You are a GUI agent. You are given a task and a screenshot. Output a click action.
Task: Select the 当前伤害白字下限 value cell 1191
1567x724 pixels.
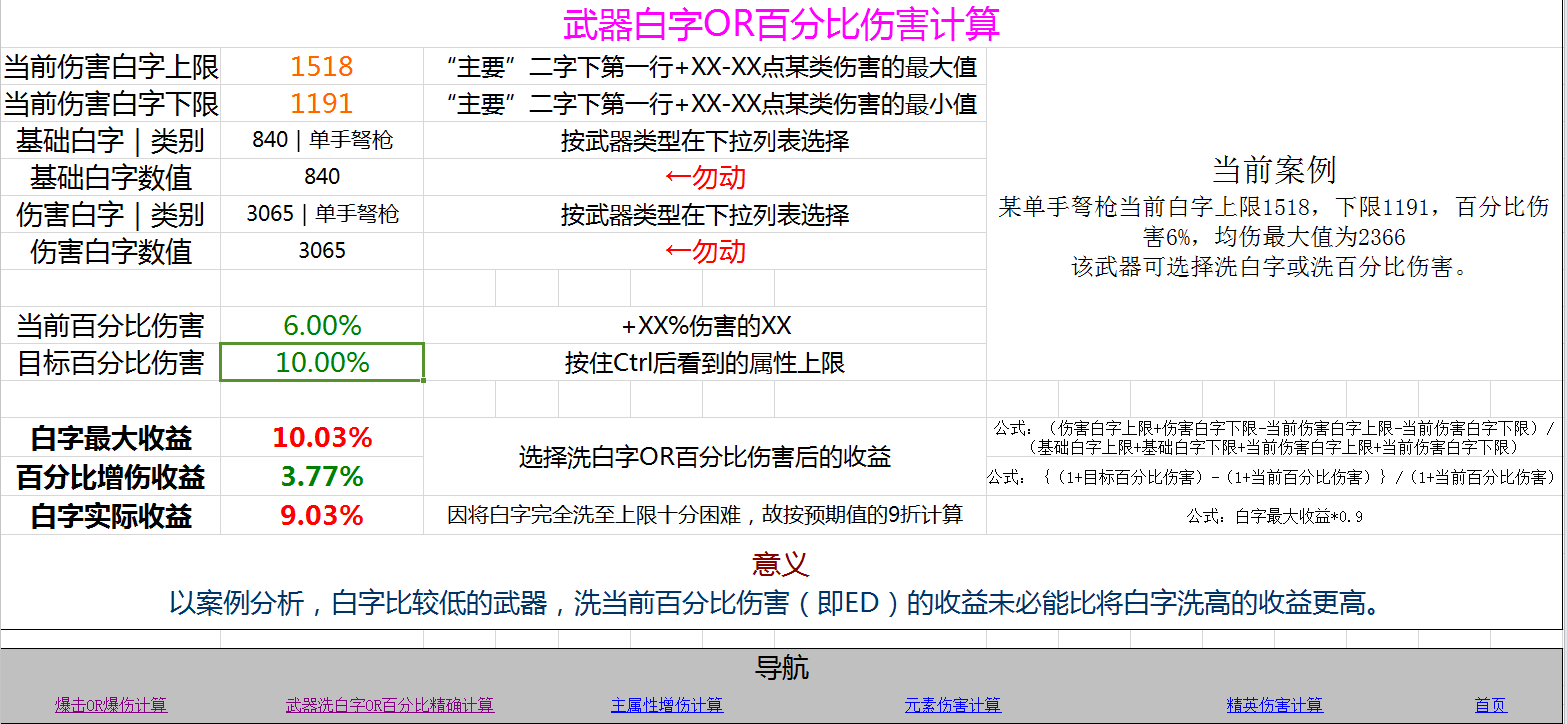[321, 103]
